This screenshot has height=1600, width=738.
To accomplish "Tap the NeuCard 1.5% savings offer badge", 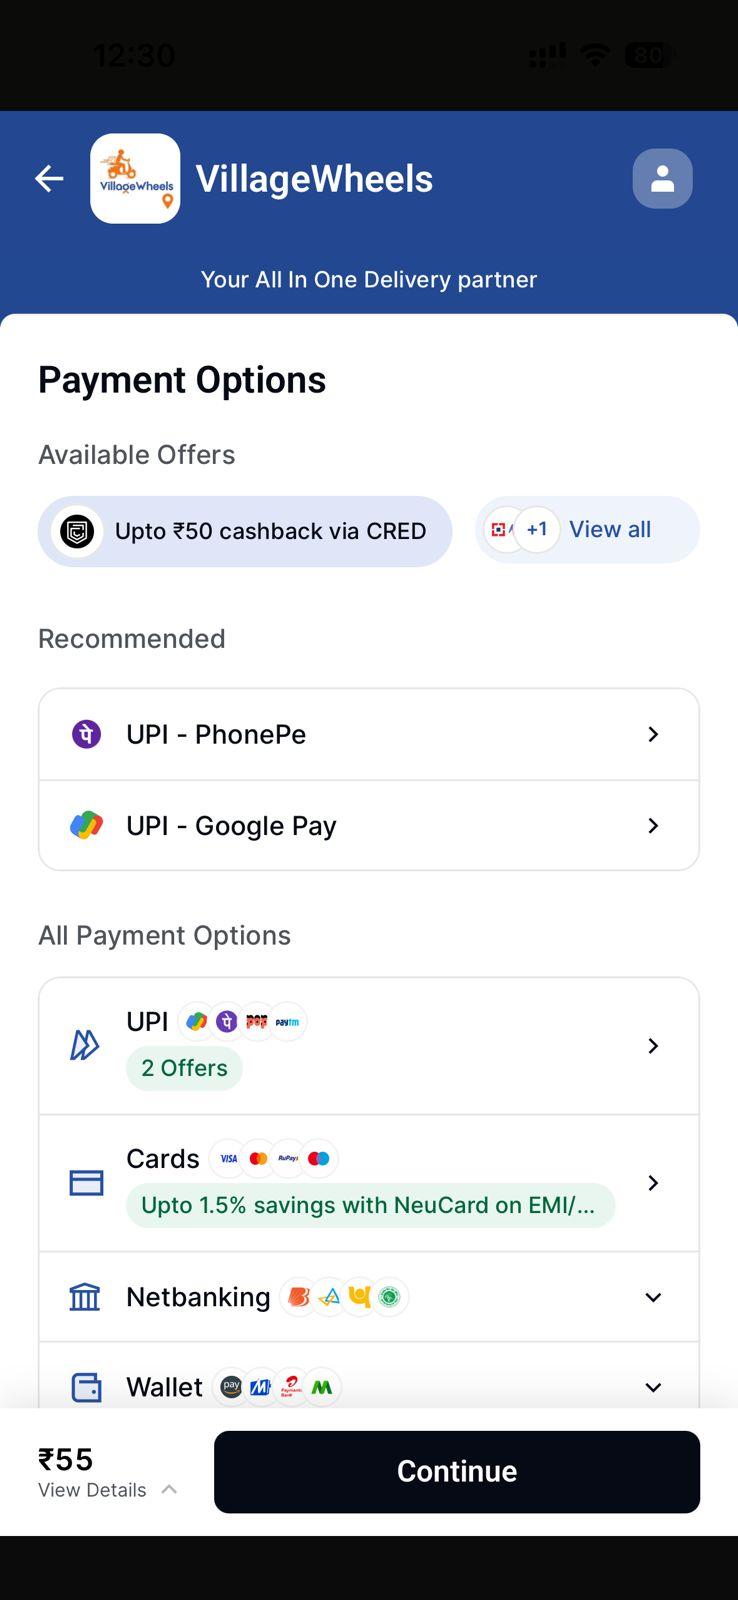I will click(x=370, y=1205).
